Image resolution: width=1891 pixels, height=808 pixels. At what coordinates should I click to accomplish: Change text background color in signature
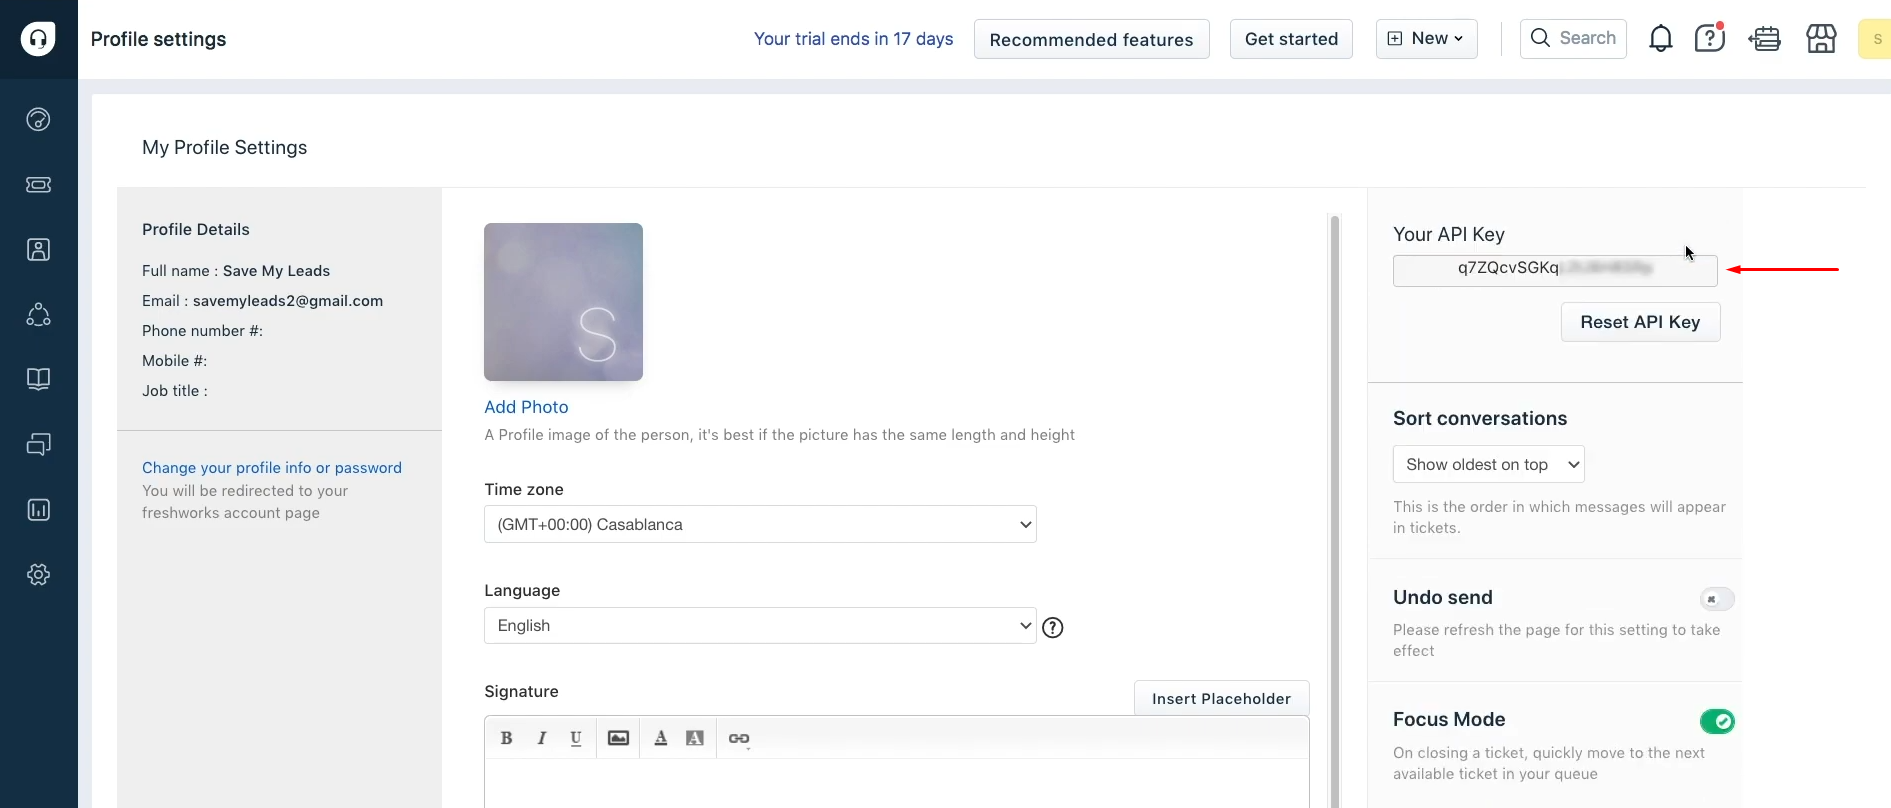[695, 738]
